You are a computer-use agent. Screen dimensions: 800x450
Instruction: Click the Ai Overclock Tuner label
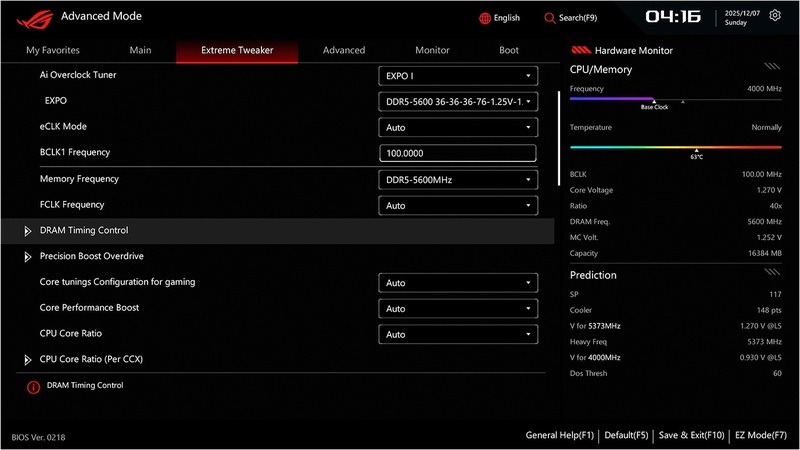tap(78, 75)
